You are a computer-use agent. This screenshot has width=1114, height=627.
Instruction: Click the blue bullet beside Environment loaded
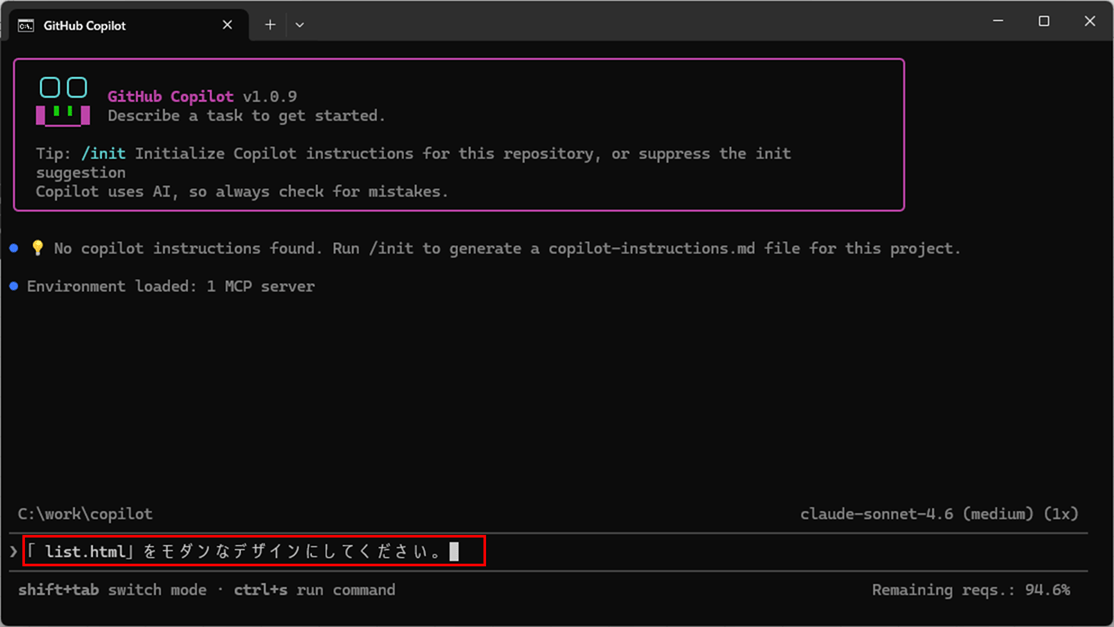14,286
